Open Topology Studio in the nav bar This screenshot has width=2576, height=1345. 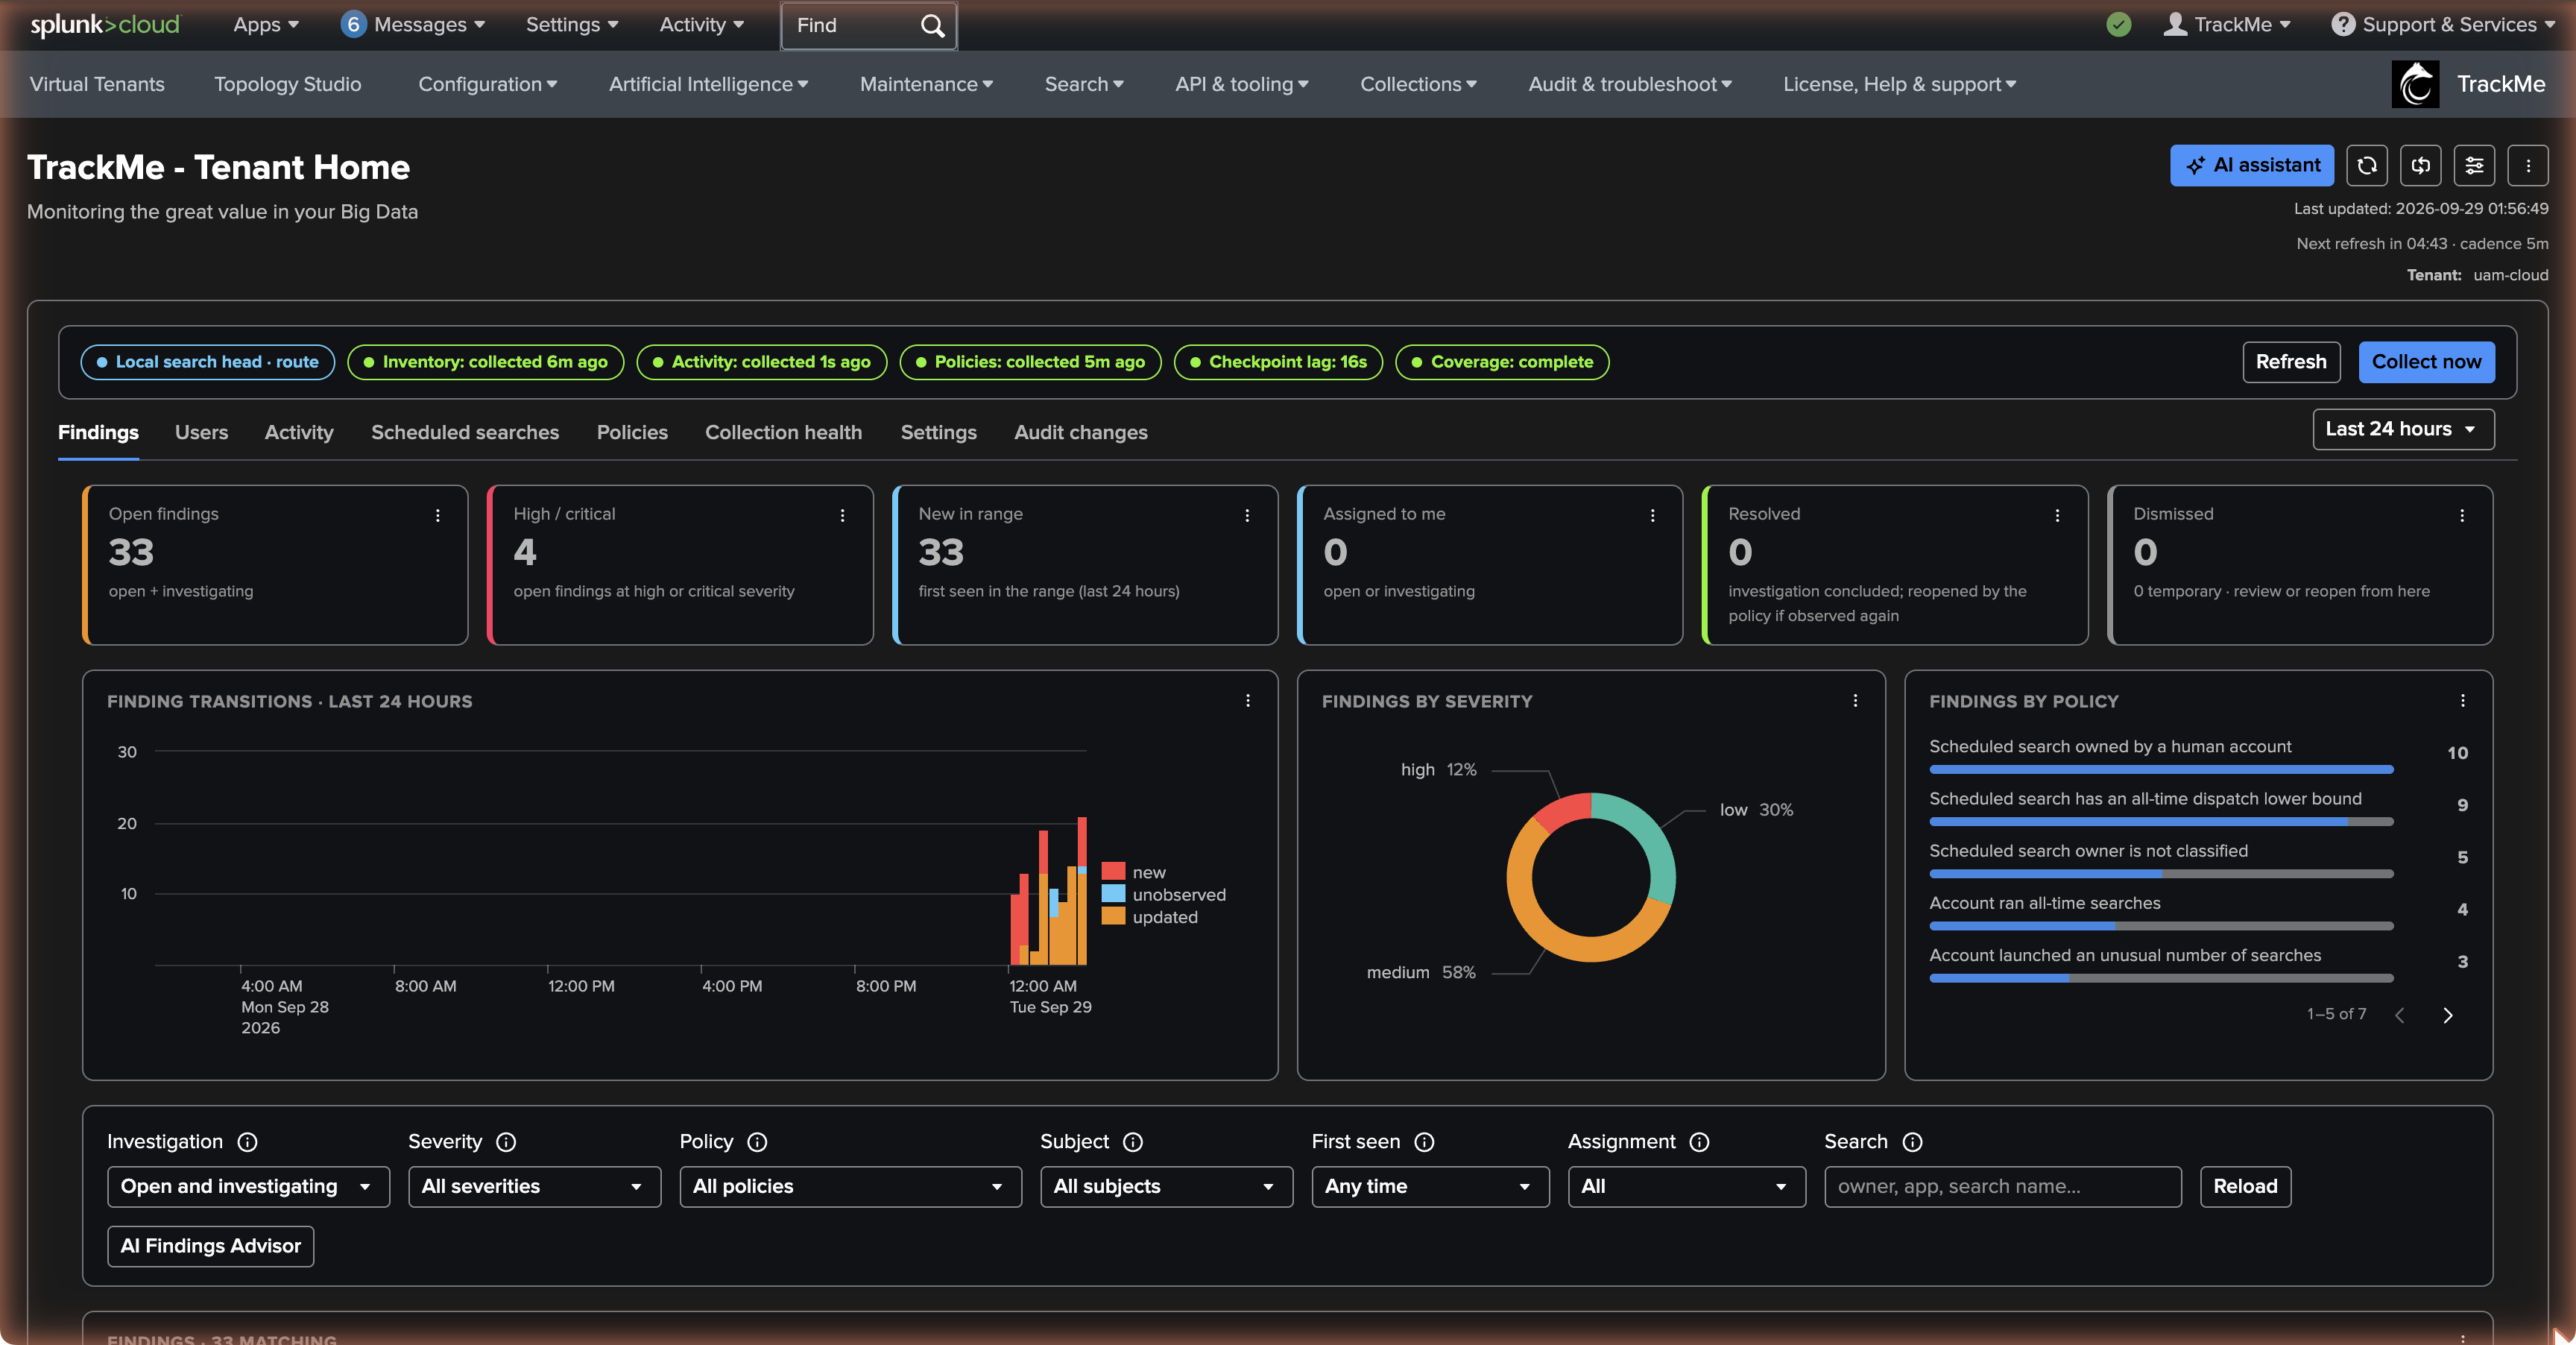tap(287, 84)
